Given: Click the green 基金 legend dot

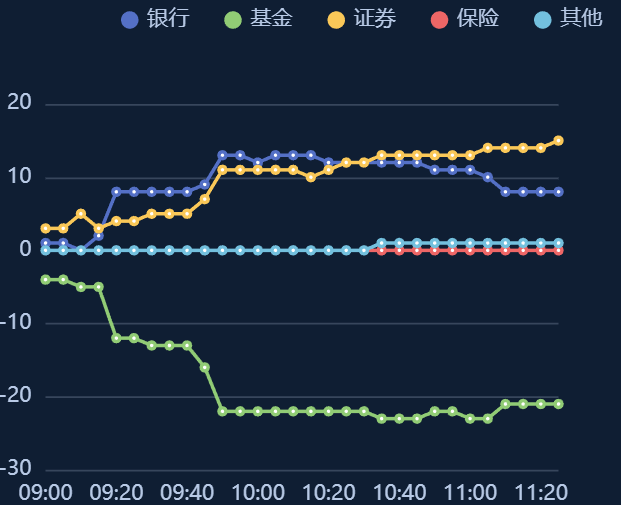Looking at the screenshot, I should point(233,20).
